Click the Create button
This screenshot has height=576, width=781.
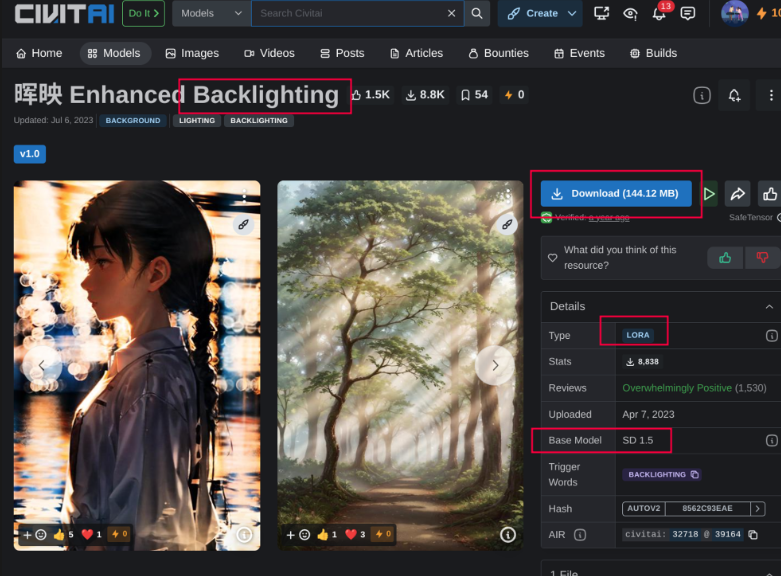[532, 13]
